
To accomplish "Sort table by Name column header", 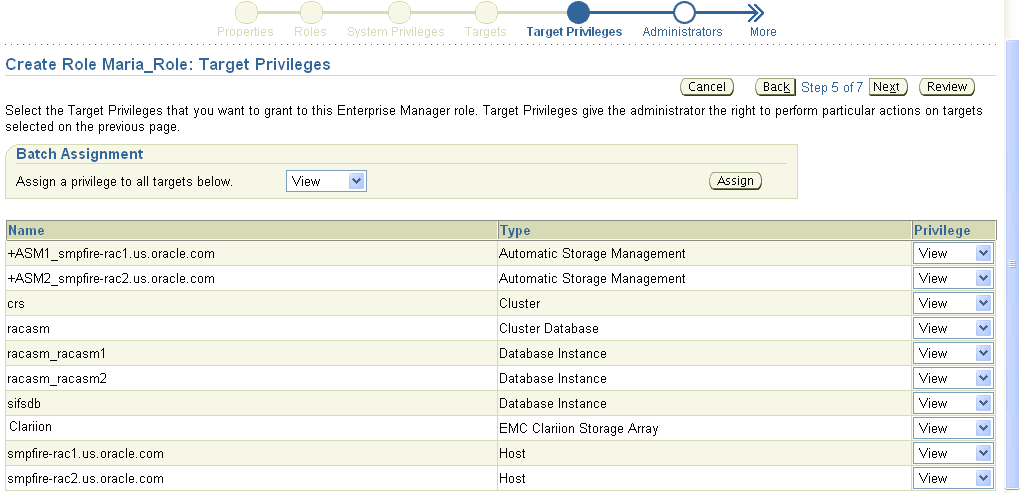I will 26,231.
